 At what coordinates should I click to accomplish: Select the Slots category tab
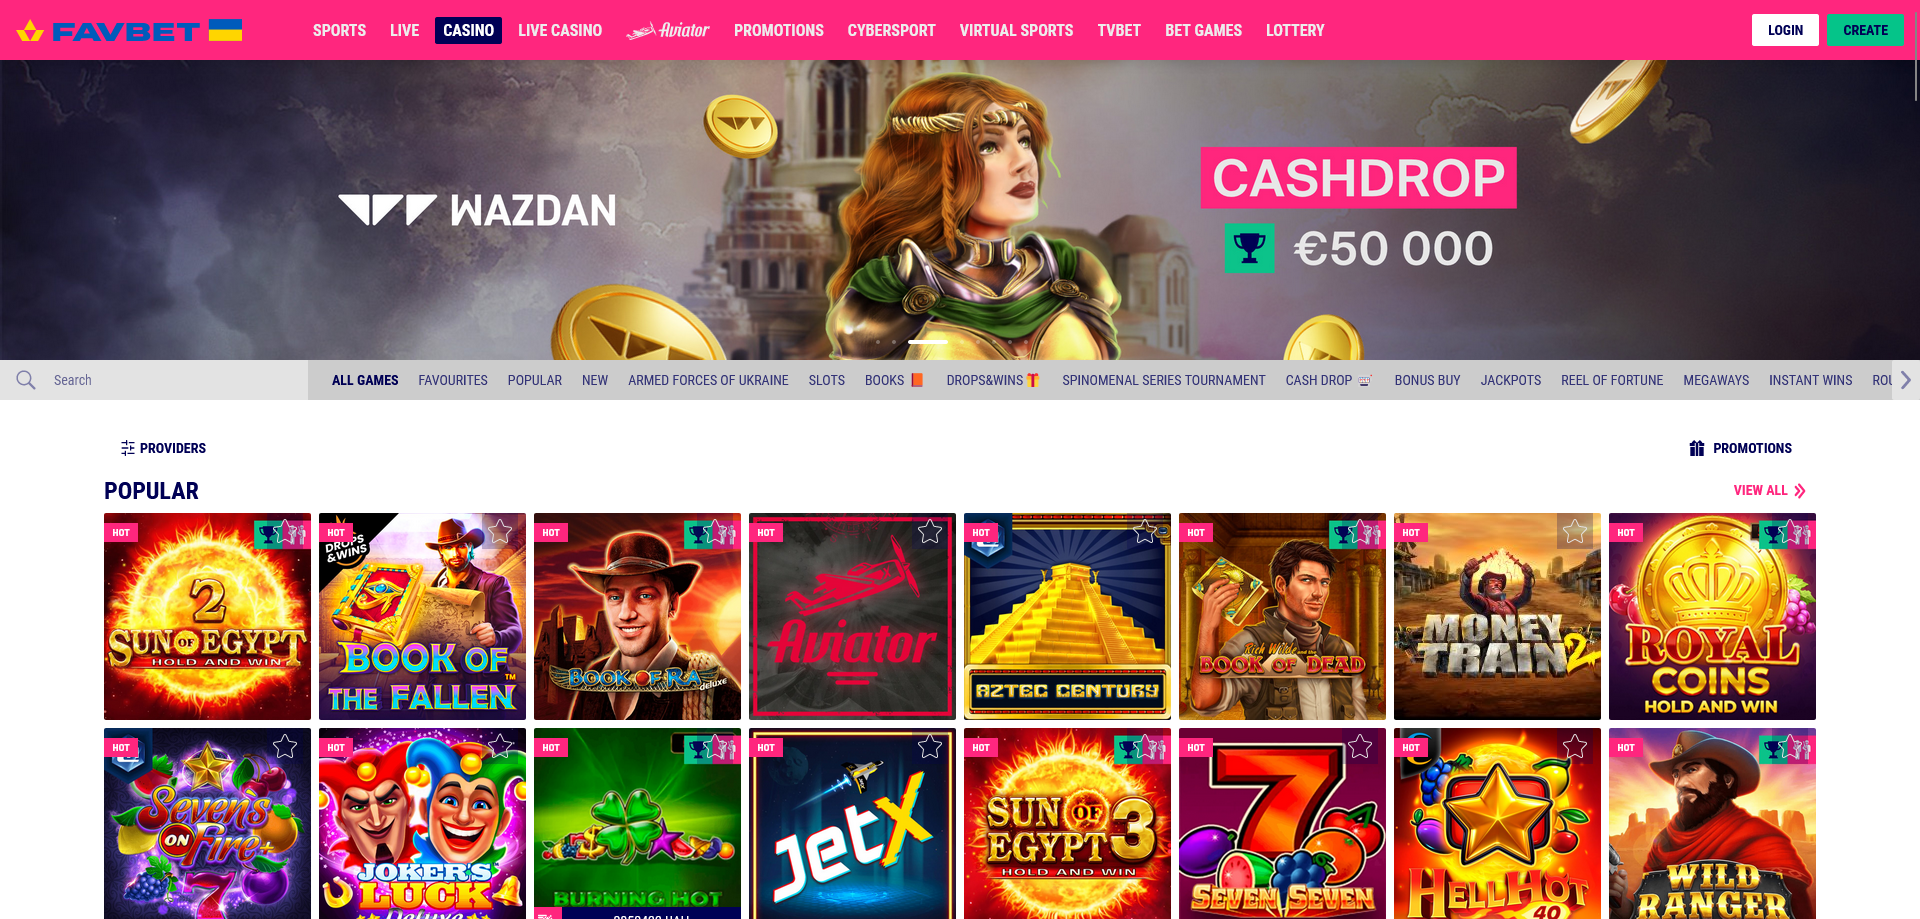click(826, 380)
